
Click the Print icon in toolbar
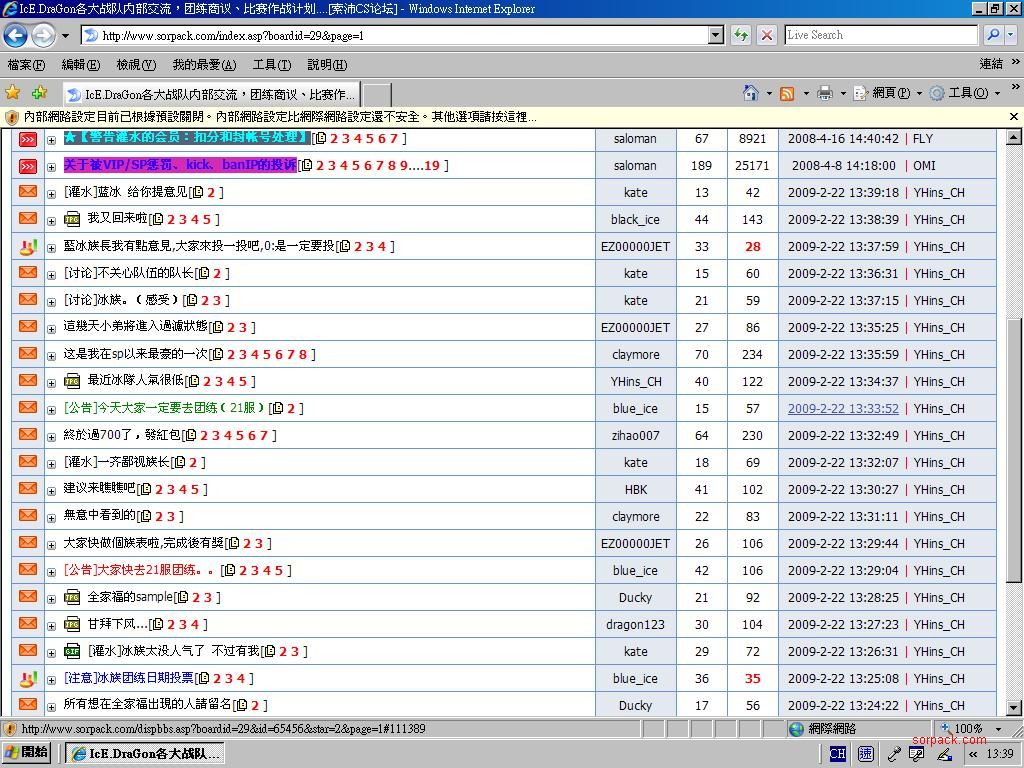tap(825, 93)
